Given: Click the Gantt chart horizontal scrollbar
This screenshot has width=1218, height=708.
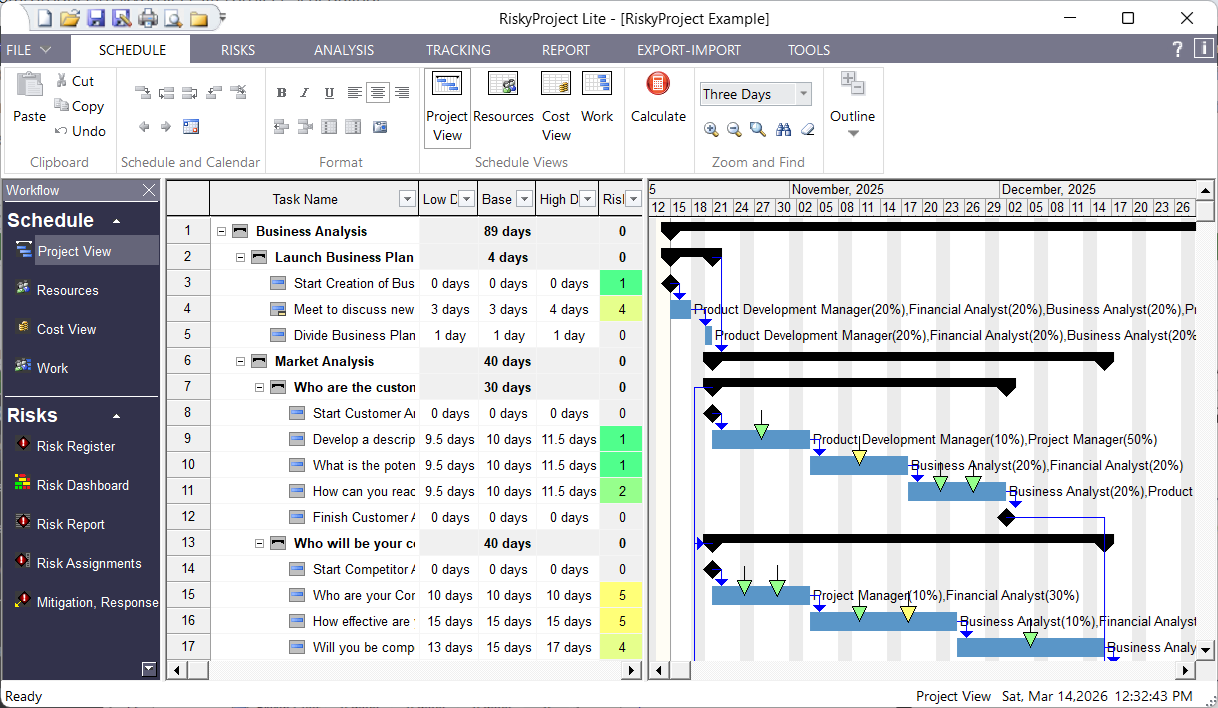Looking at the screenshot, I should [920, 670].
